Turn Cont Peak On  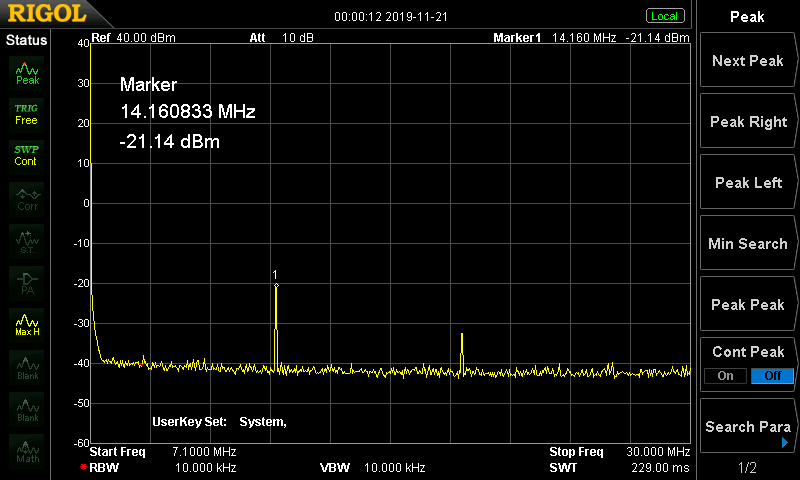click(x=725, y=376)
